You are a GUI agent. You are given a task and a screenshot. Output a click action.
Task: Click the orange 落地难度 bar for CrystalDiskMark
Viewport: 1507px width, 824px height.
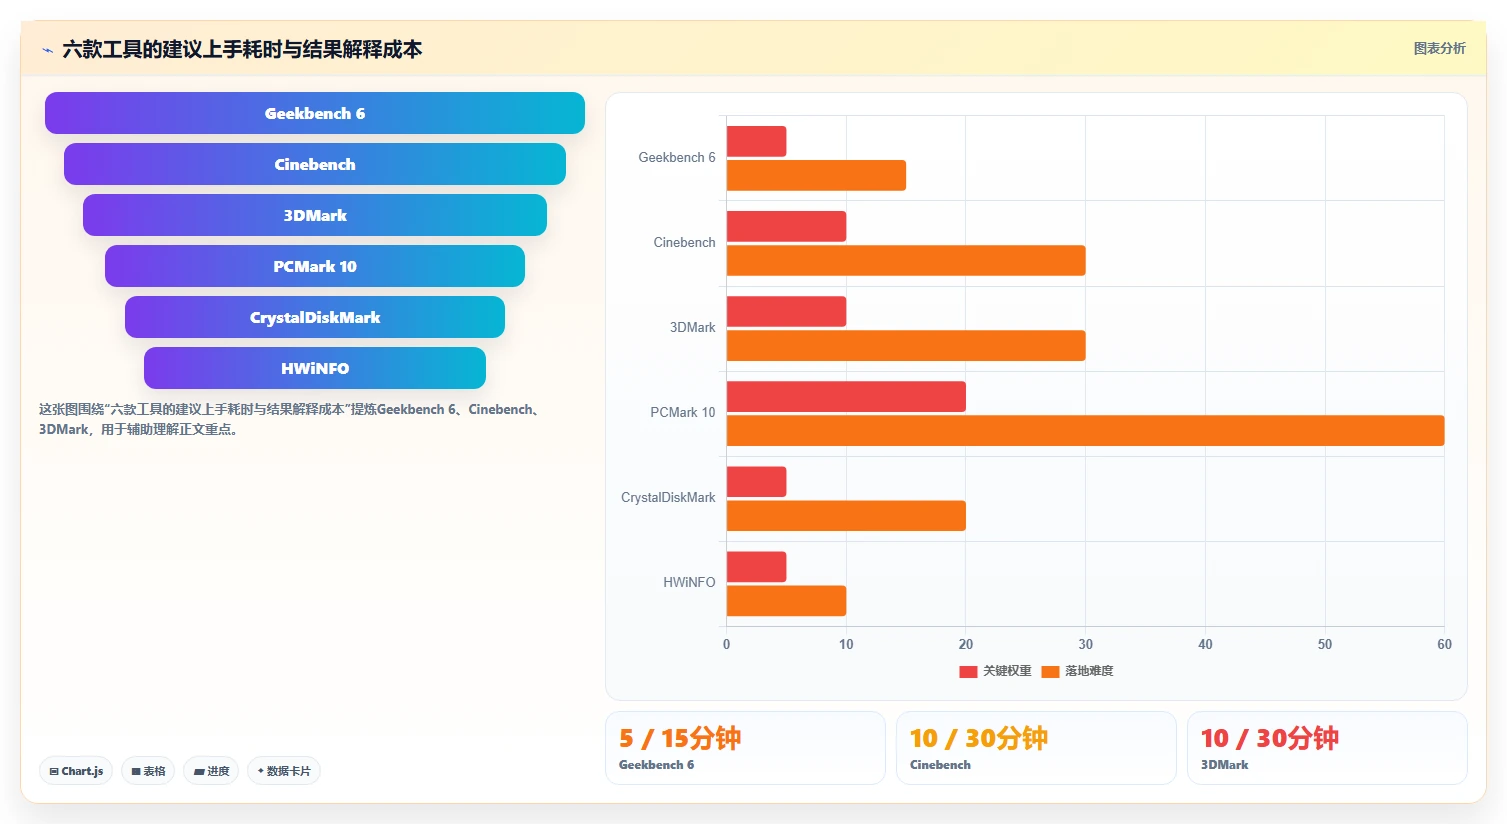(846, 515)
